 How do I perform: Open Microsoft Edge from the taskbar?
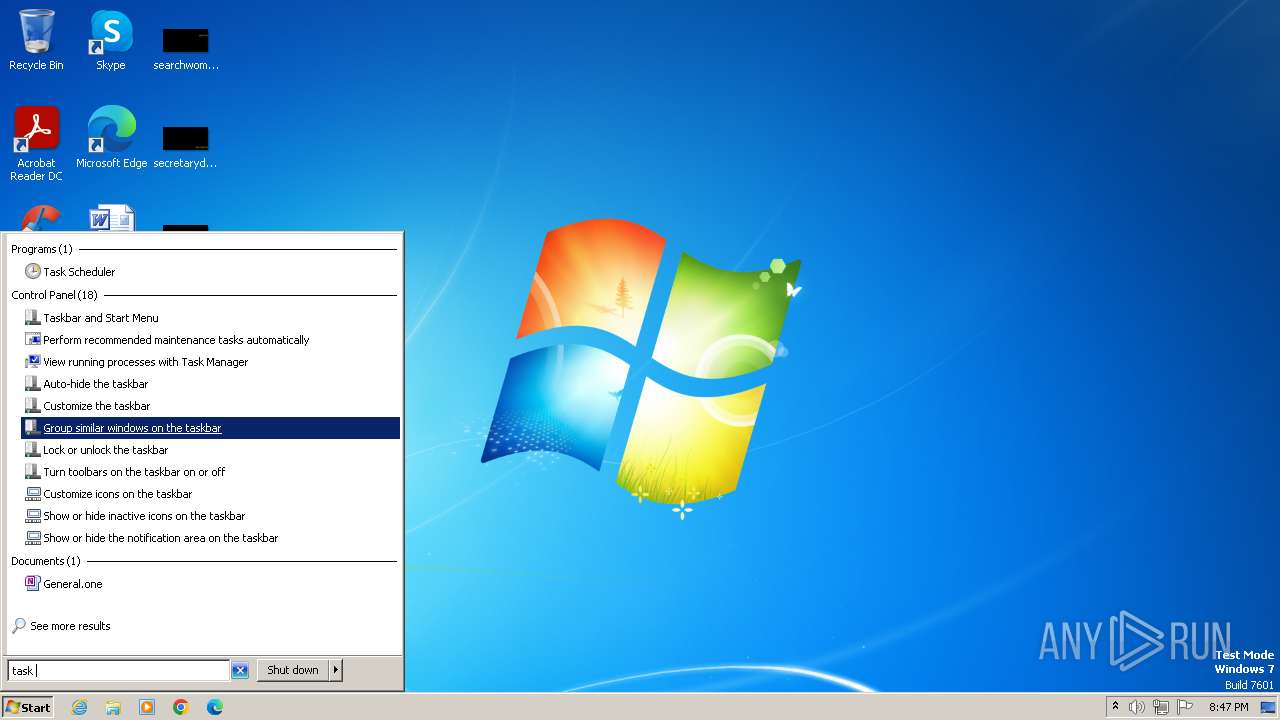tap(215, 707)
